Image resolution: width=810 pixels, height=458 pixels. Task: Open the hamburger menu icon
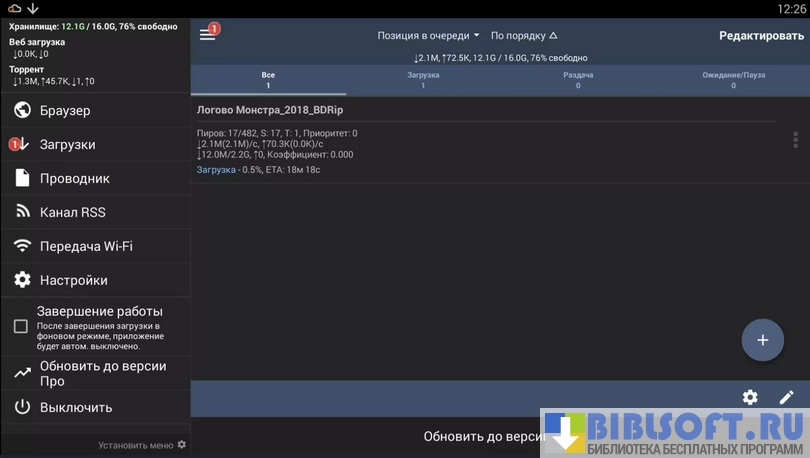(207, 35)
